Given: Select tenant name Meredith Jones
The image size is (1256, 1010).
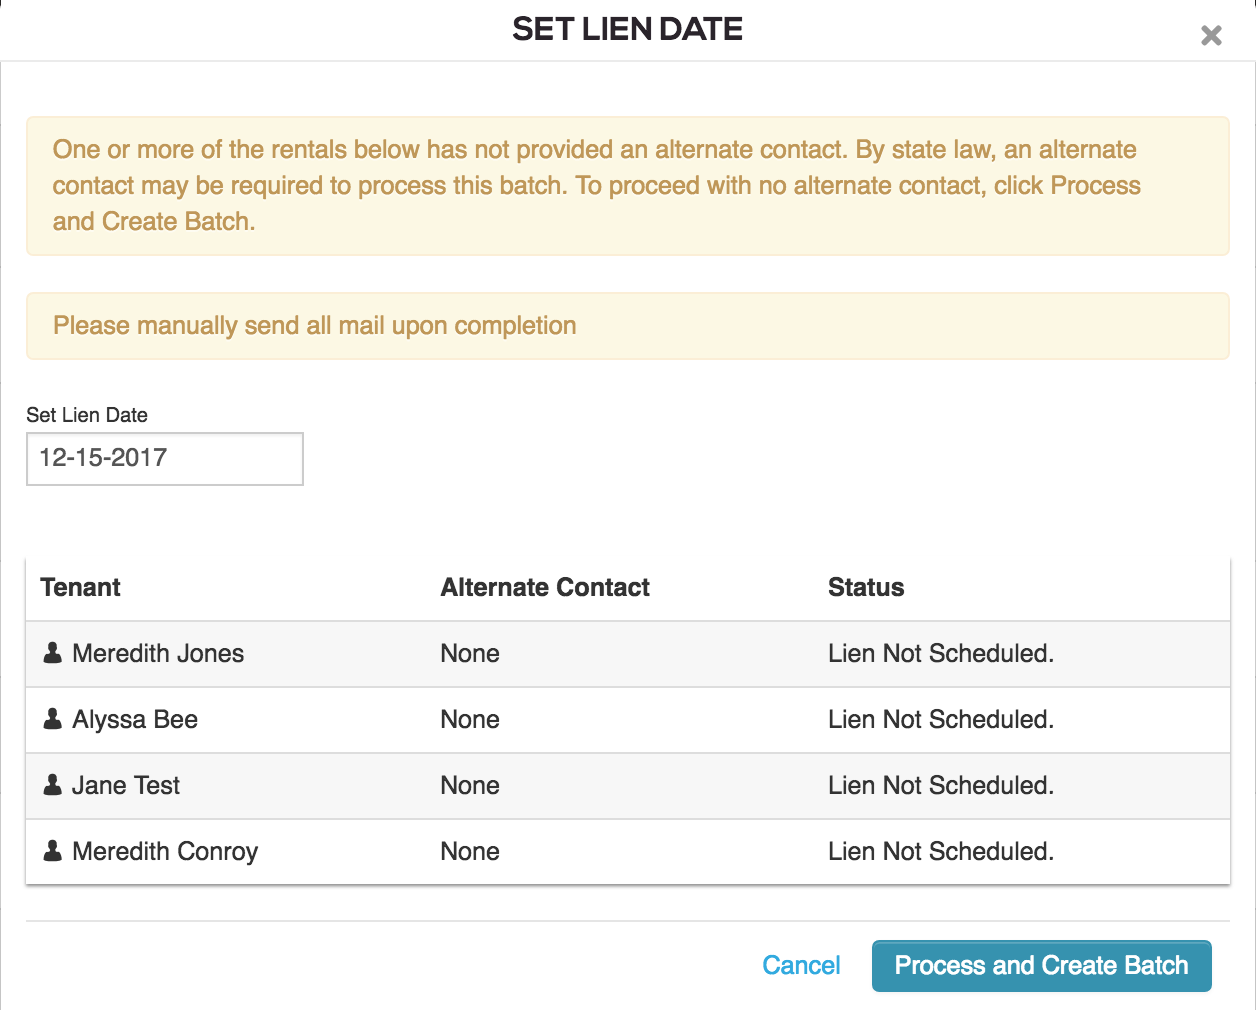Looking at the screenshot, I should (x=158, y=653).
